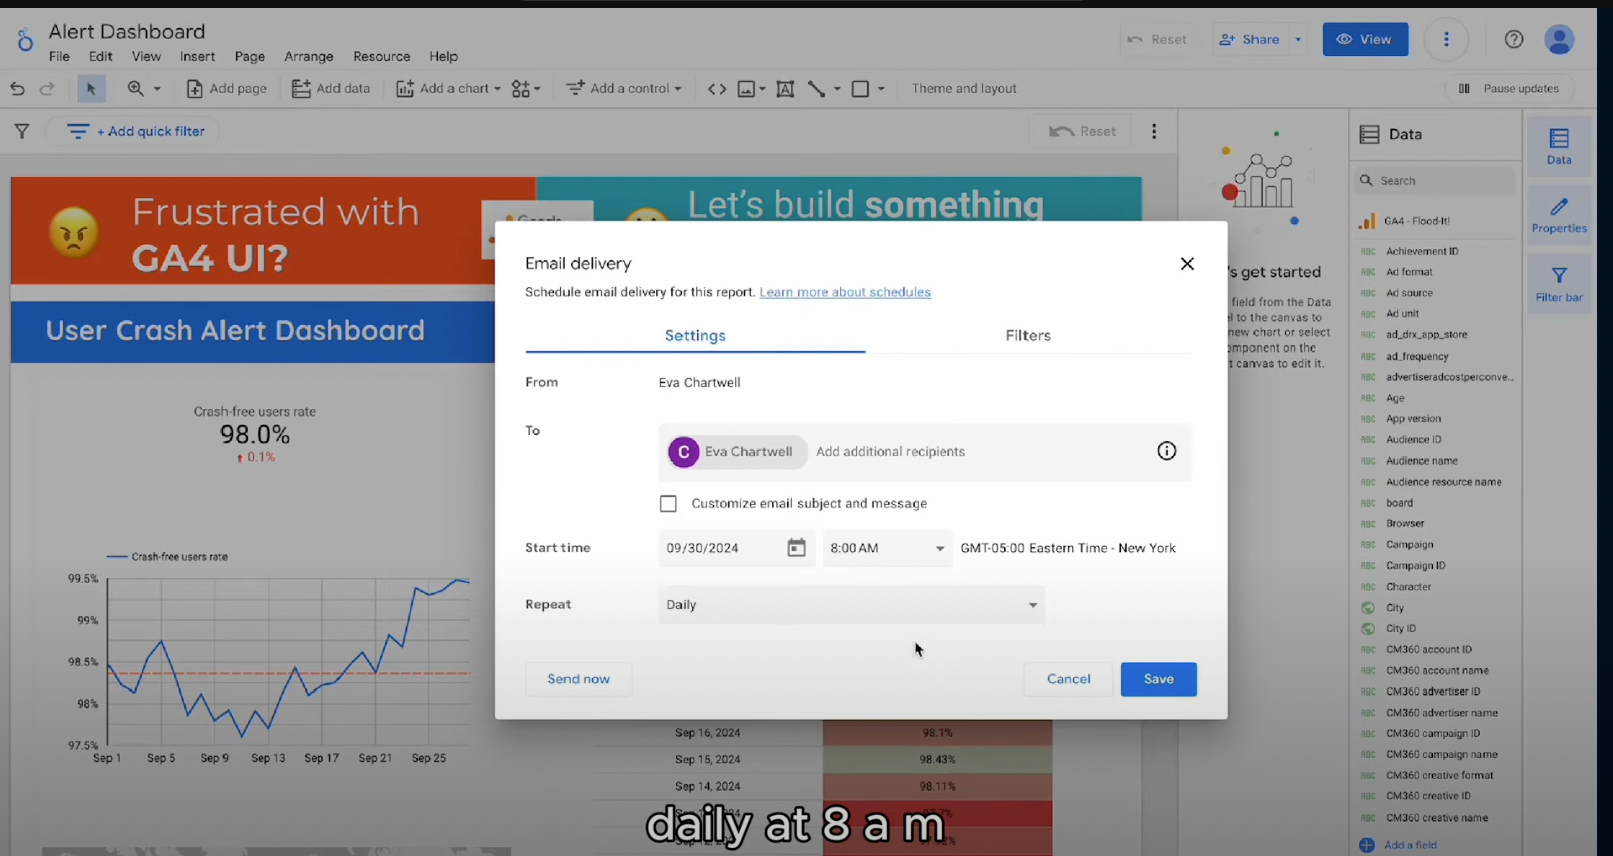Open the canvas three-dot options menu
Image resolution: width=1613 pixels, height=856 pixels.
coord(1154,131)
